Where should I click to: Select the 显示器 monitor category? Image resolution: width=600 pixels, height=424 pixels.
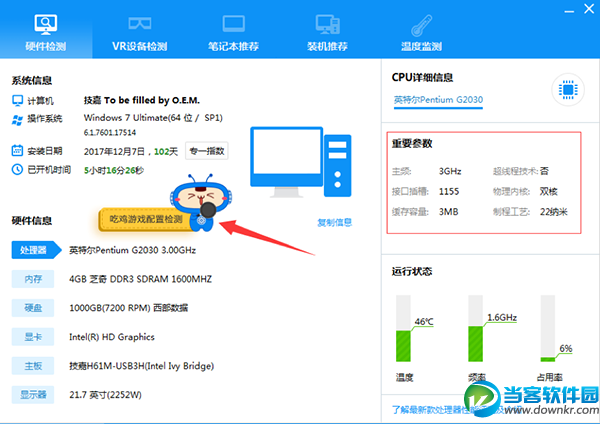click(x=33, y=395)
